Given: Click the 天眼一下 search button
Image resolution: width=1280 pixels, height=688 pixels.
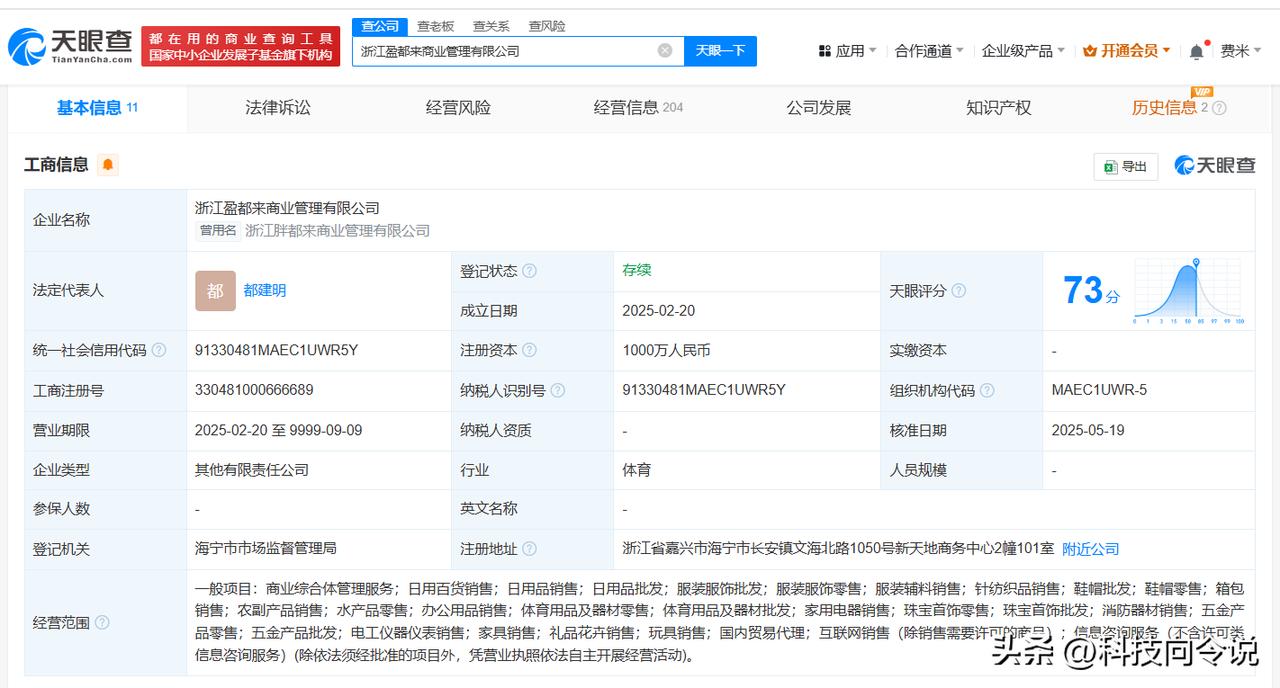Looking at the screenshot, I should tap(720, 51).
